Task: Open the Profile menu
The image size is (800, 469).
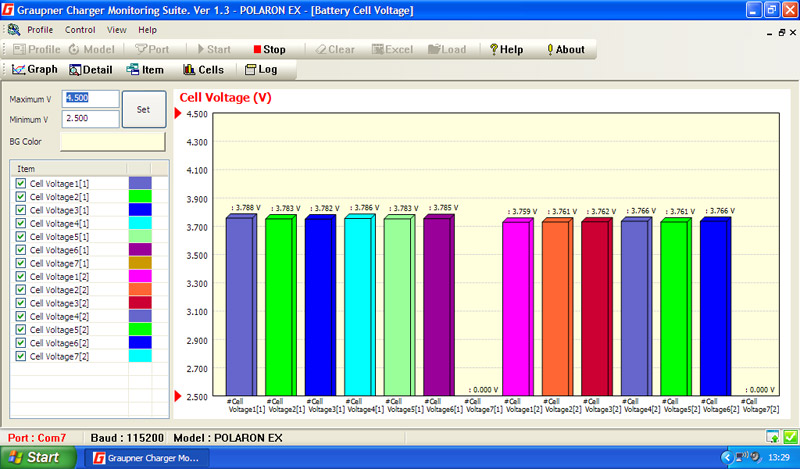Action: 40,30
